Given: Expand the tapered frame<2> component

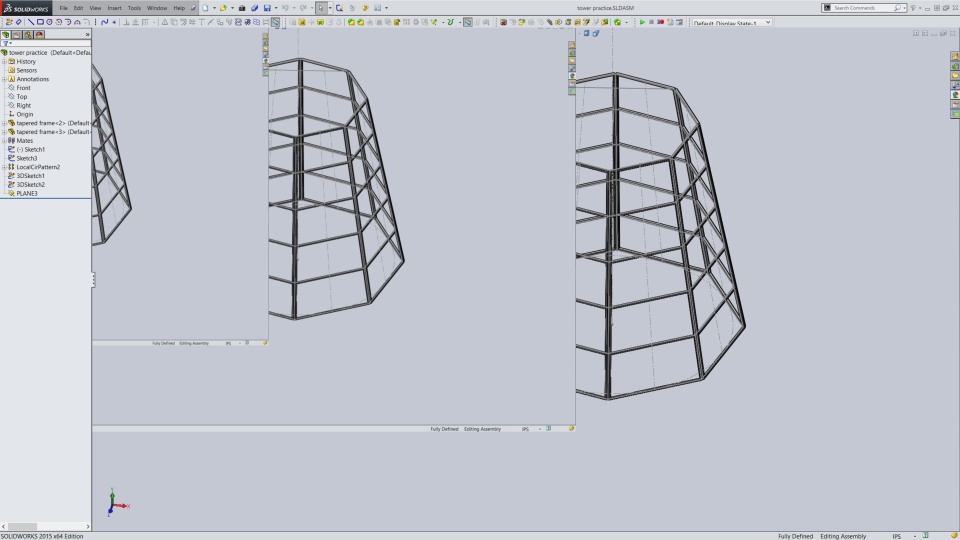Looking at the screenshot, I should [x=4, y=123].
